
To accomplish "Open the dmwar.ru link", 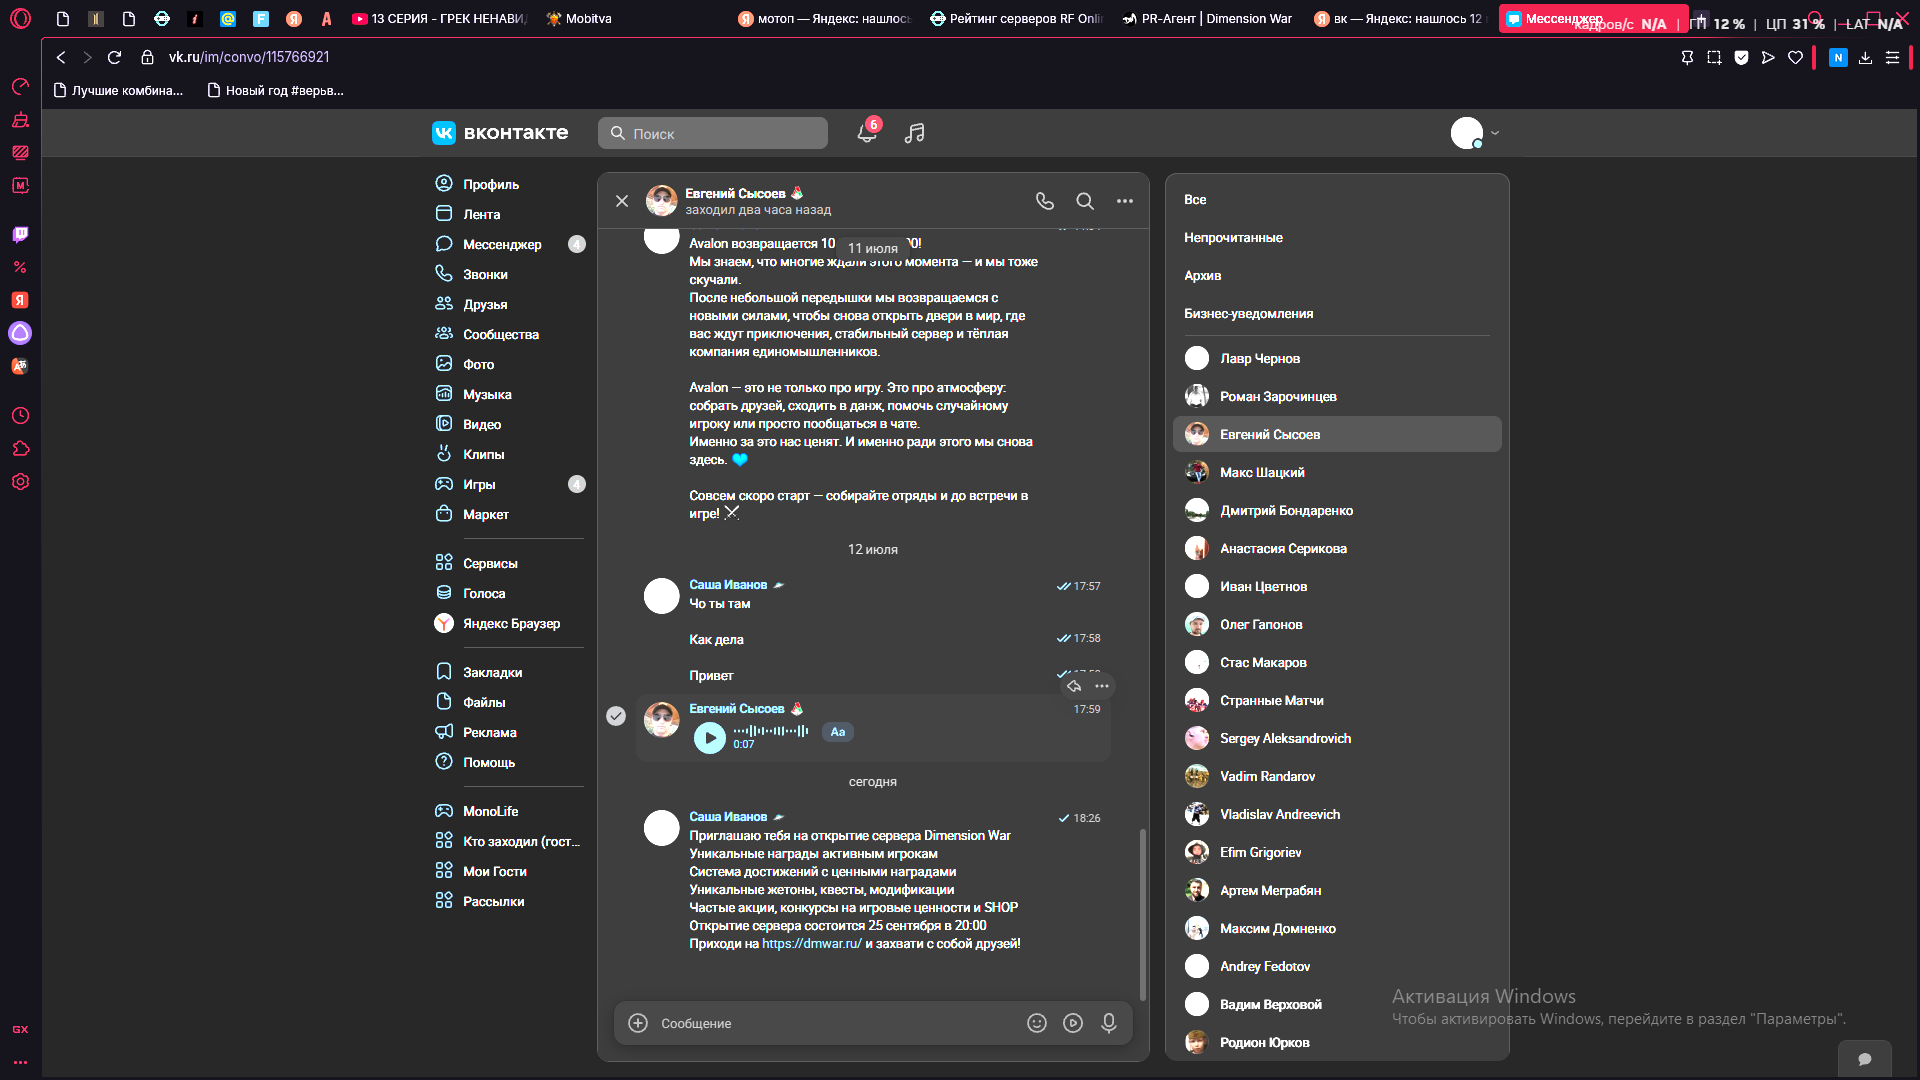I will point(812,943).
